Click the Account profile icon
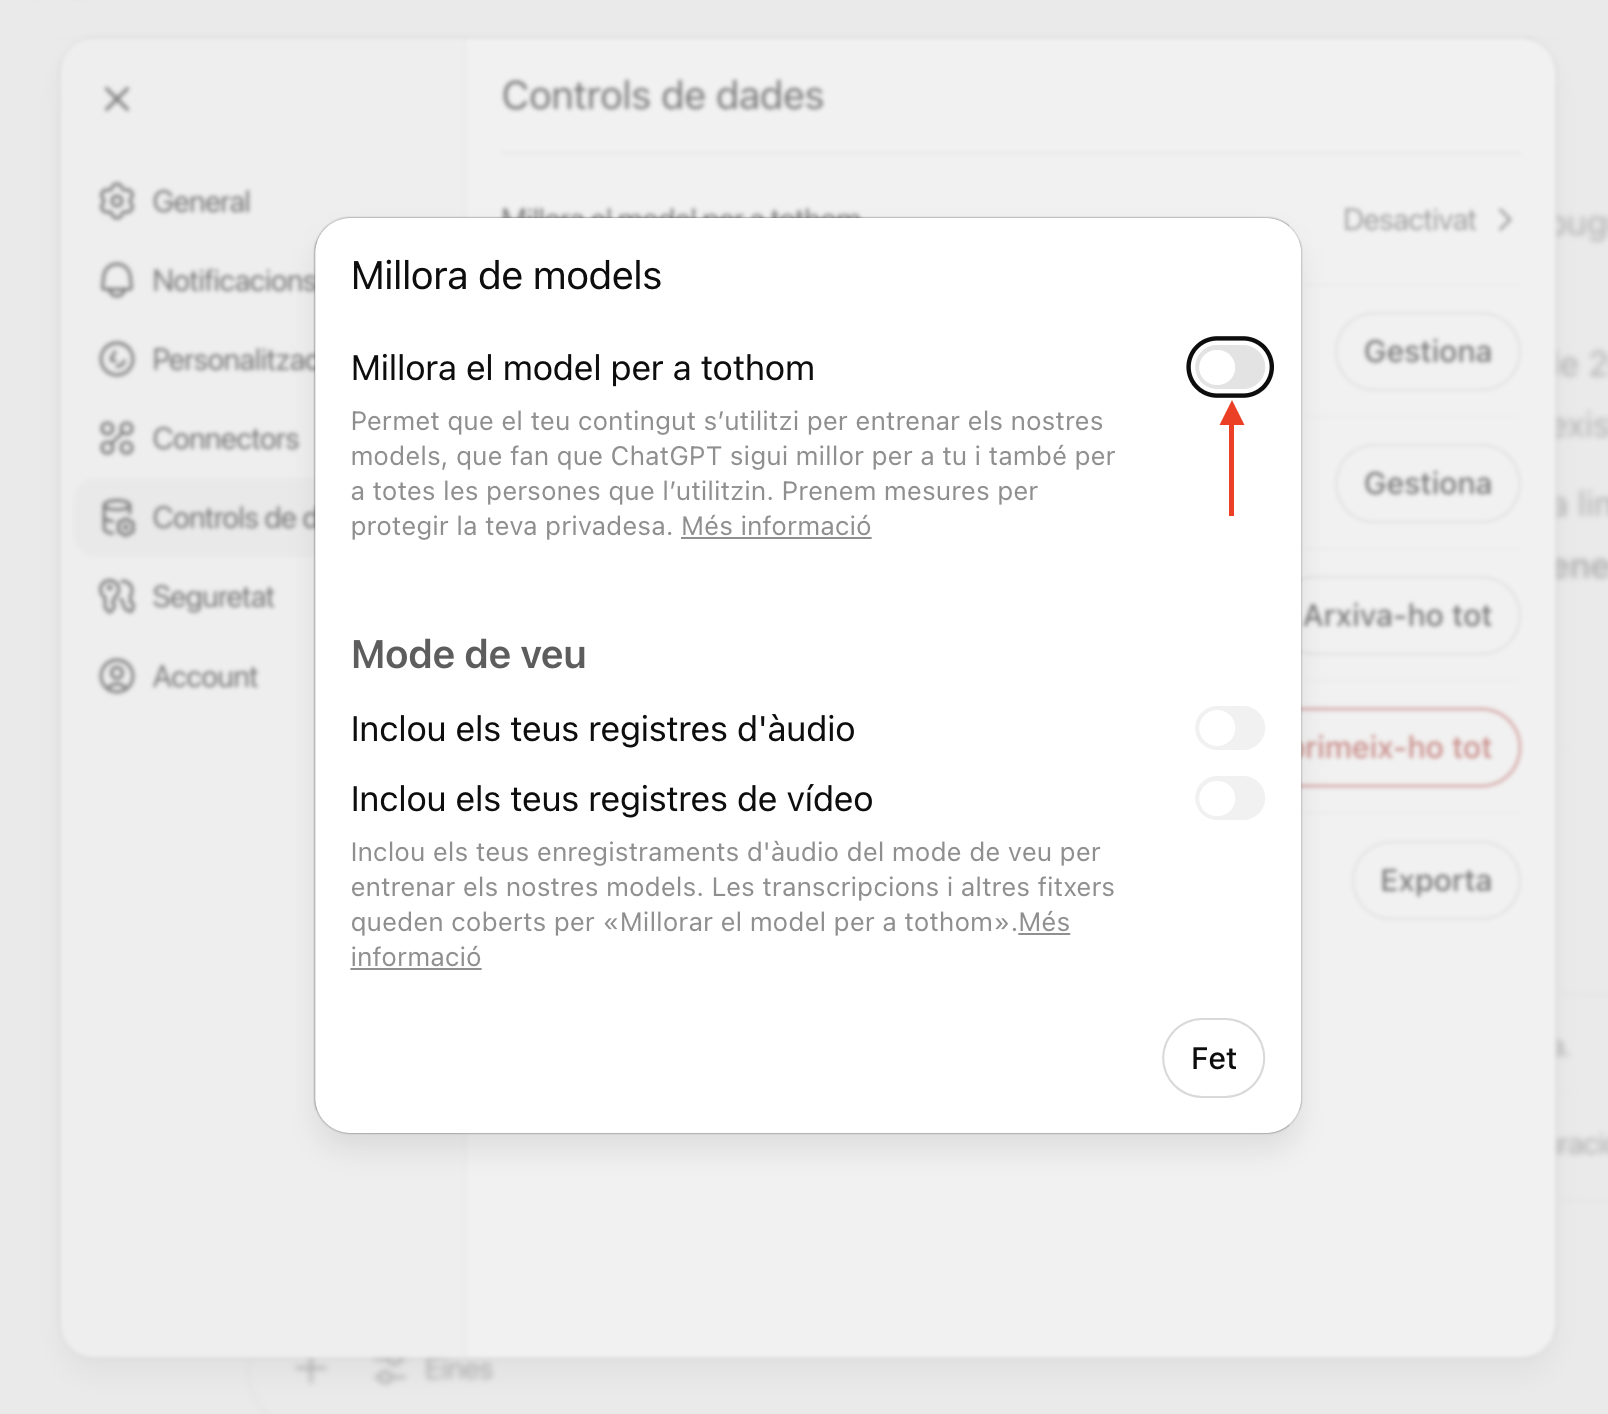Screen dimensions: 1608x1414 (x=117, y=676)
